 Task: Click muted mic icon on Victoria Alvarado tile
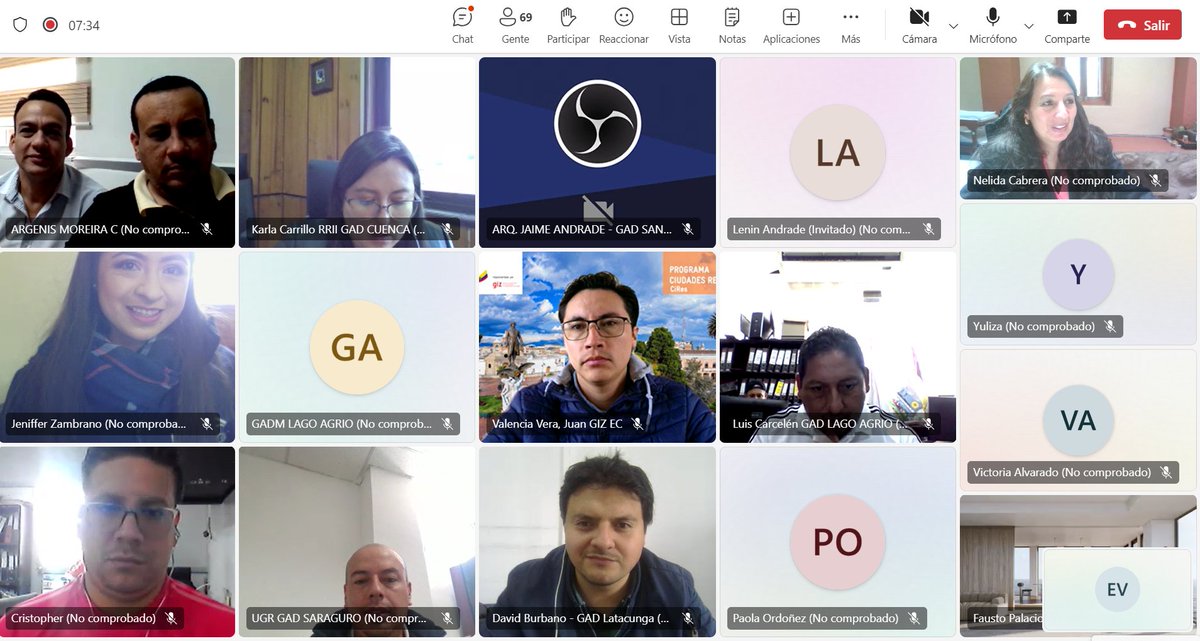(1166, 472)
